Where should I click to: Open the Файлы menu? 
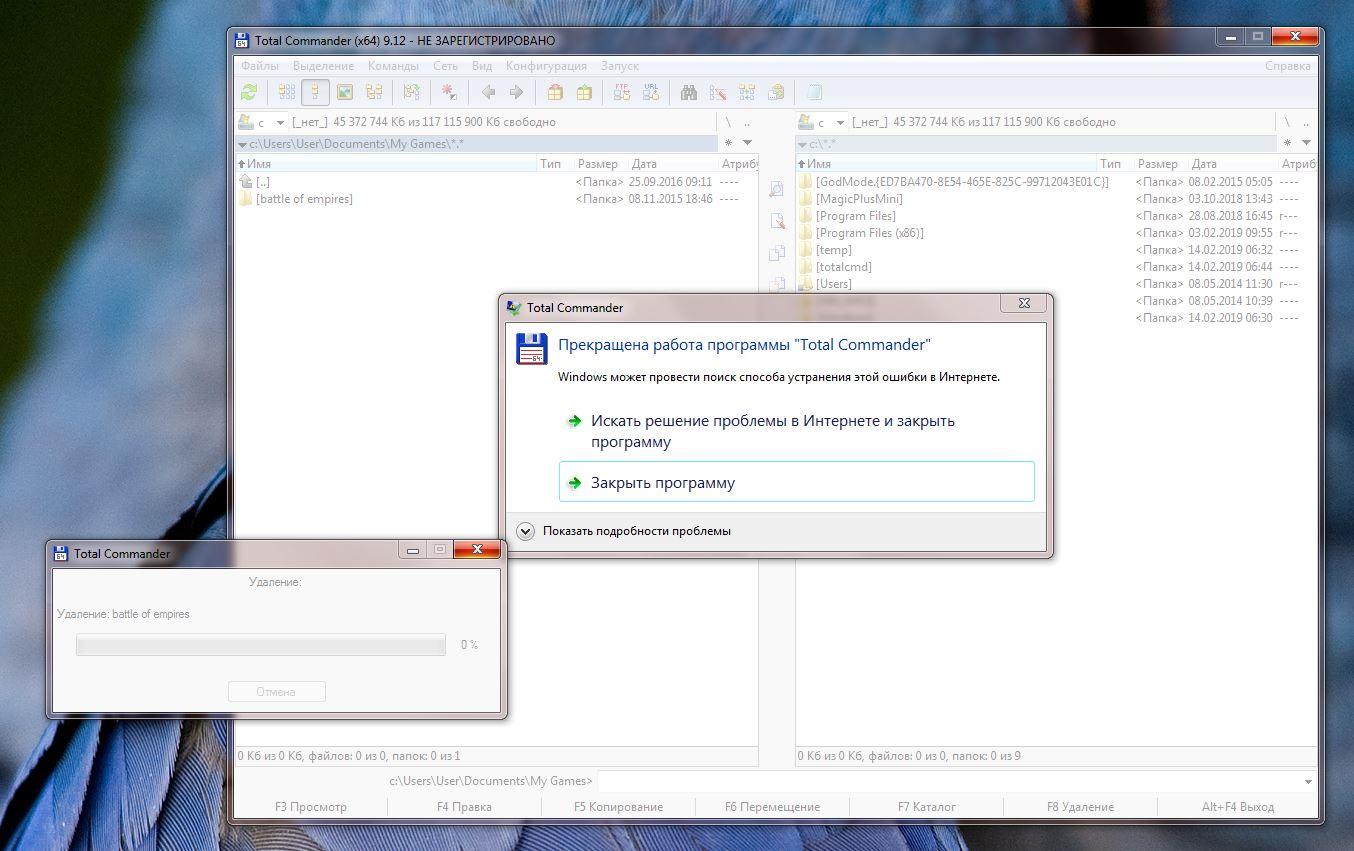pos(260,66)
